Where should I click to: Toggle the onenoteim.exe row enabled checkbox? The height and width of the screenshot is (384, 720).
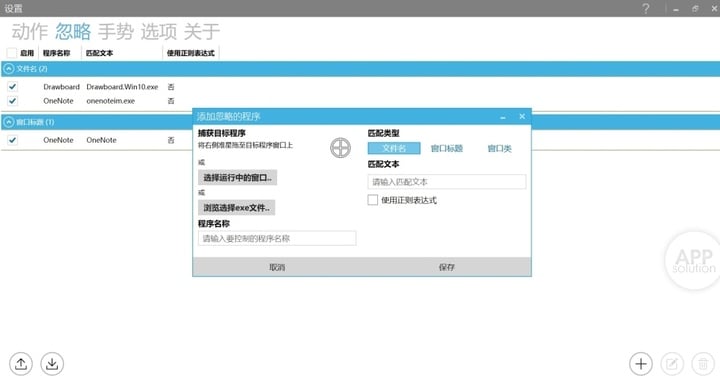point(12,101)
